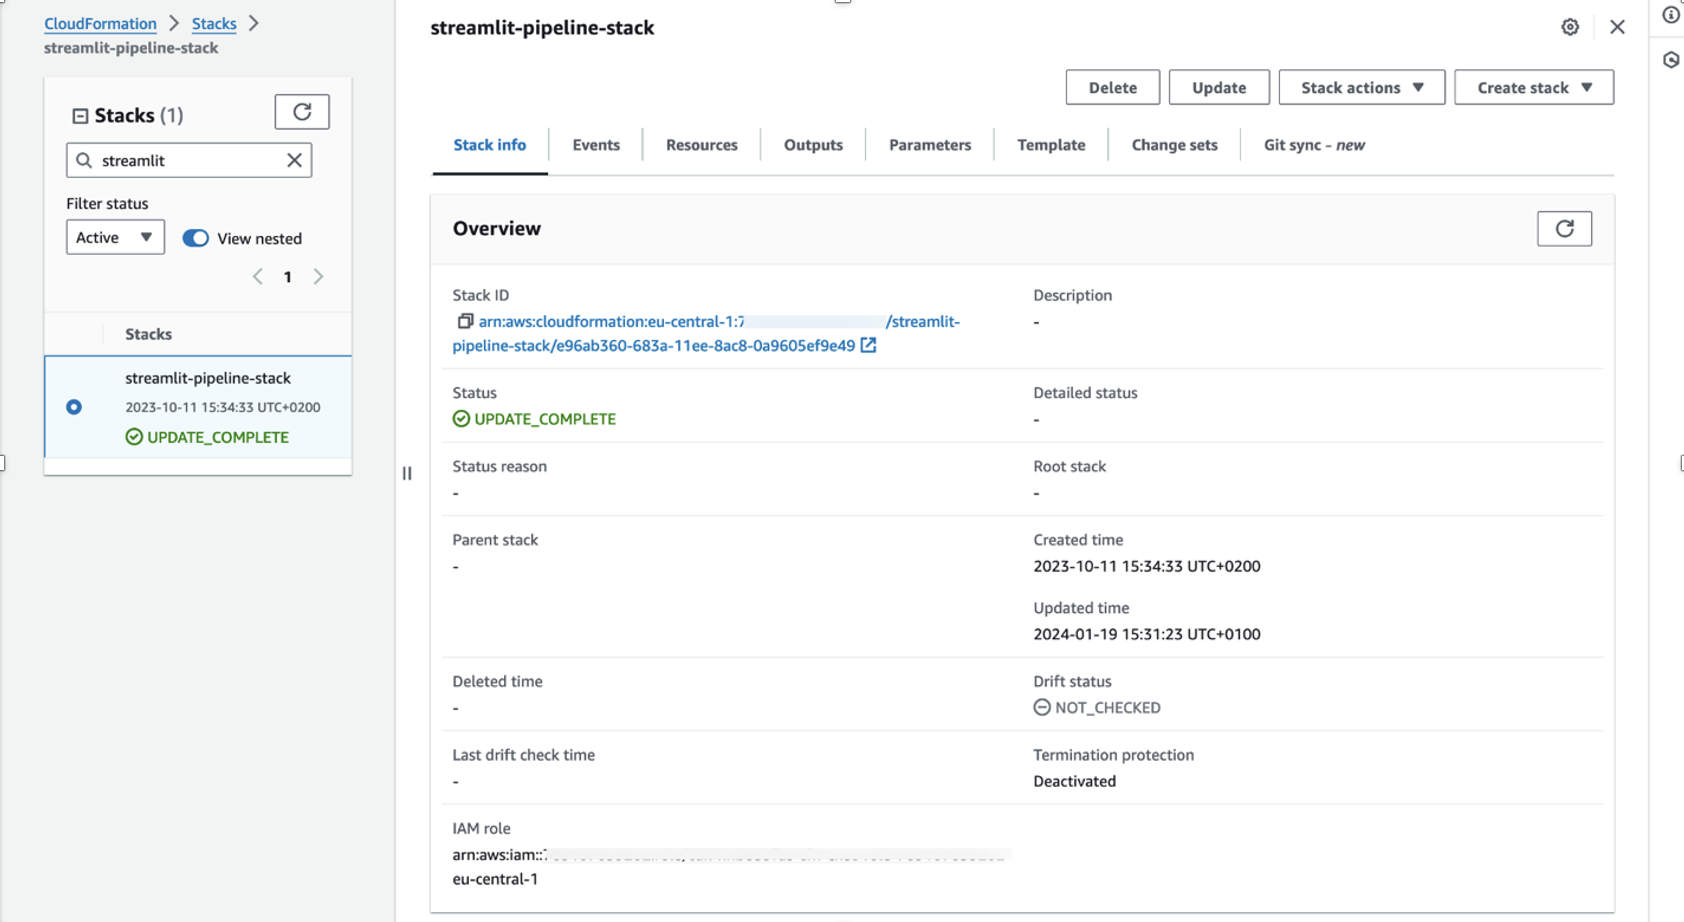The height and width of the screenshot is (922, 1684).
Task: Click Created time value 2023-10-11 15:34:33
Action: [x=1147, y=566]
